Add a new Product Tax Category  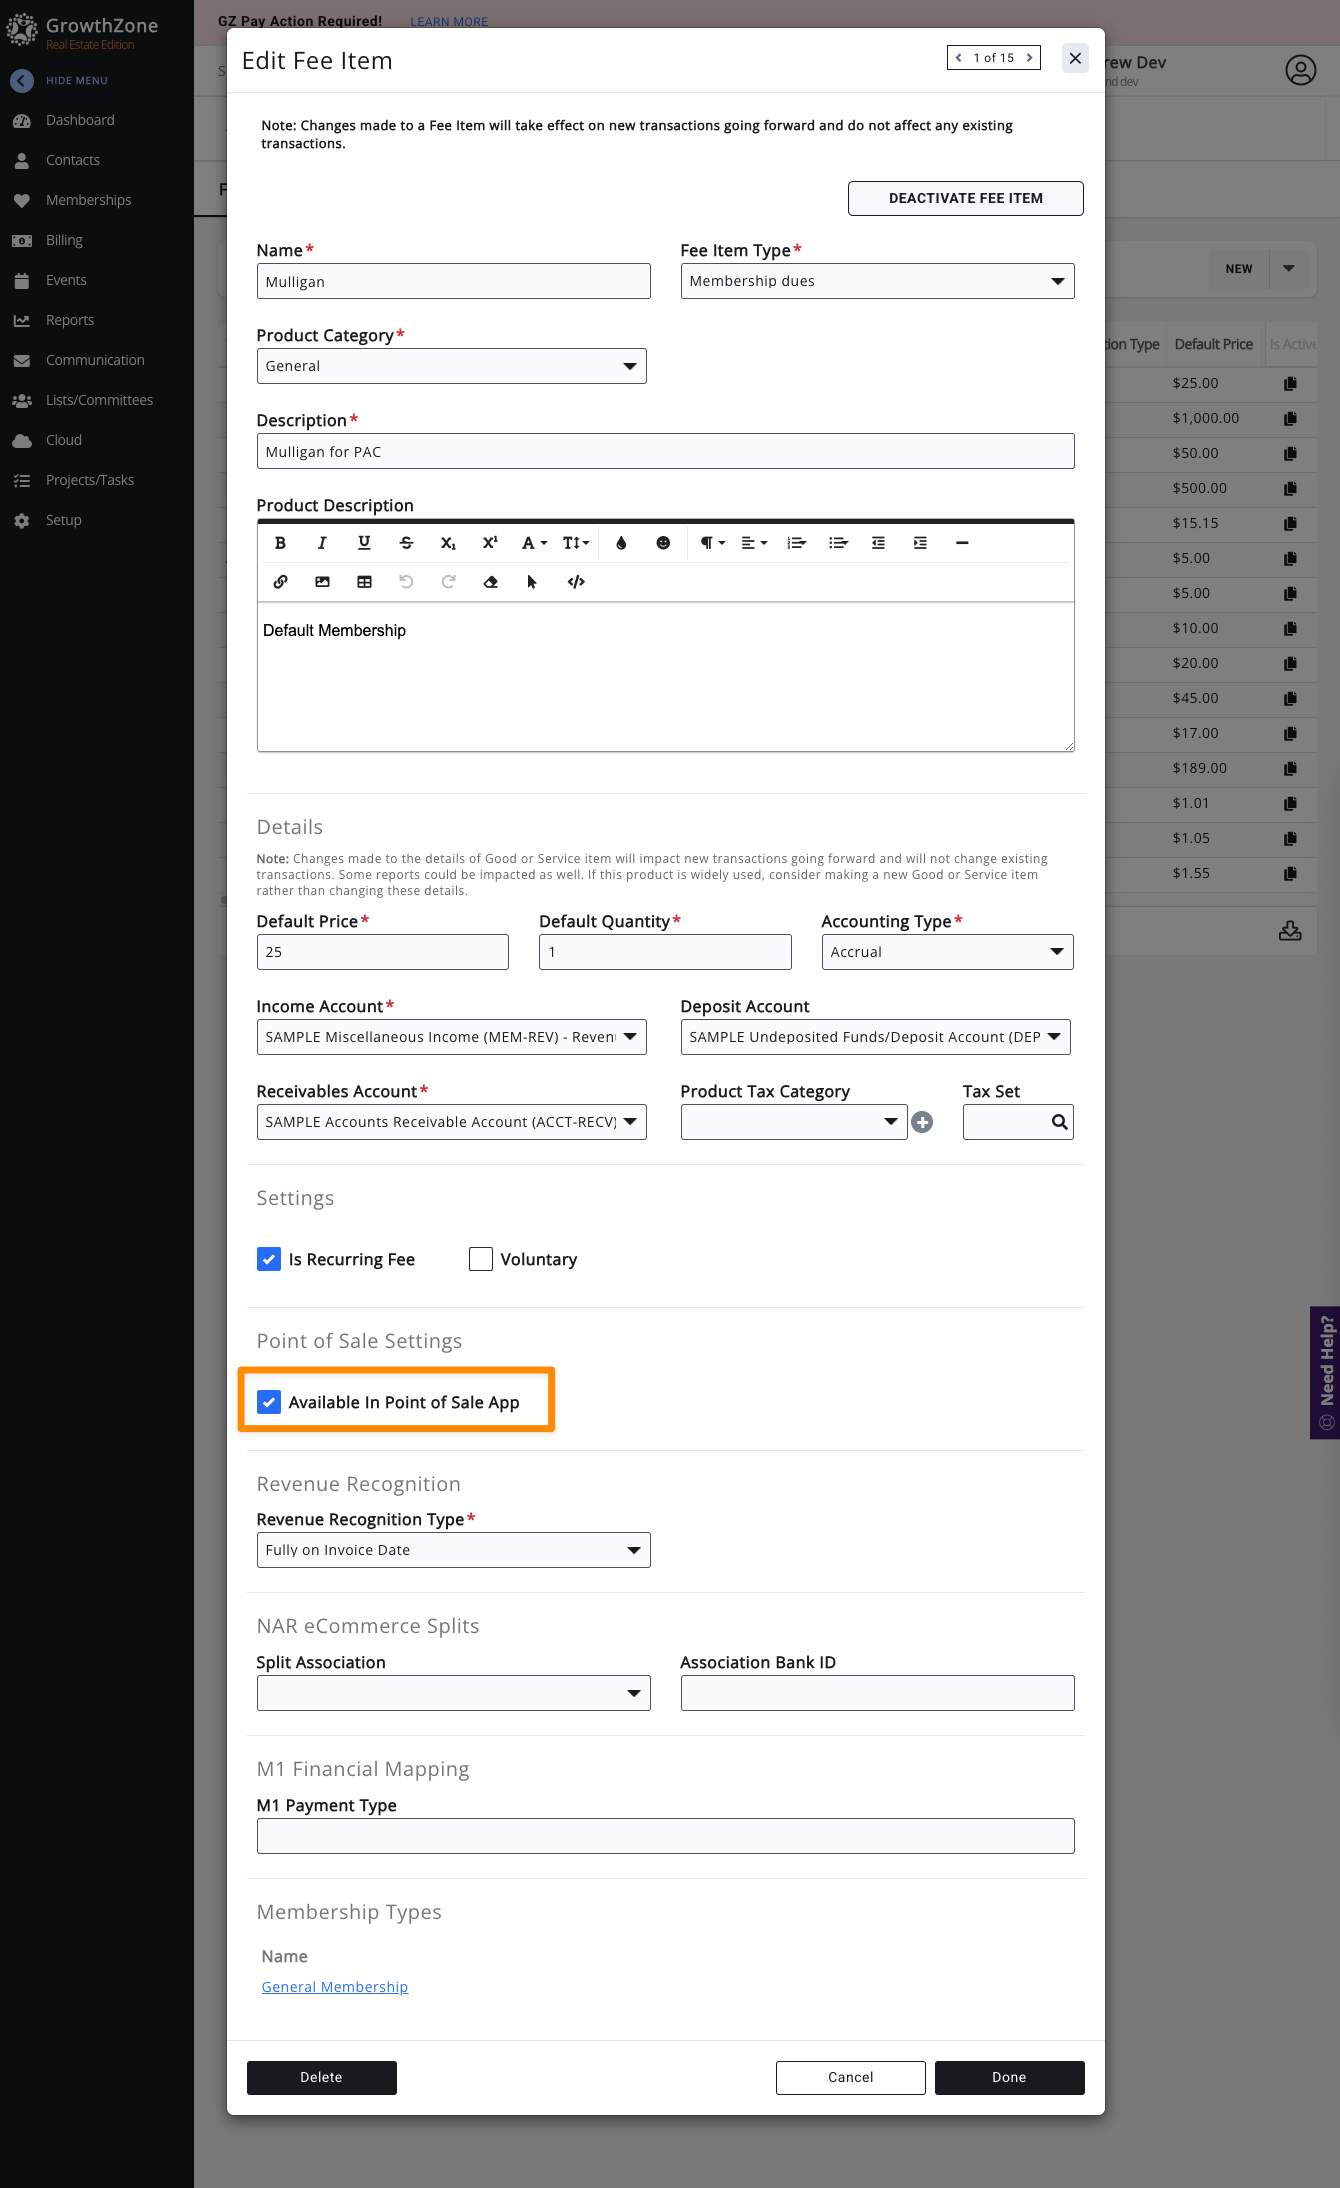tap(922, 1122)
